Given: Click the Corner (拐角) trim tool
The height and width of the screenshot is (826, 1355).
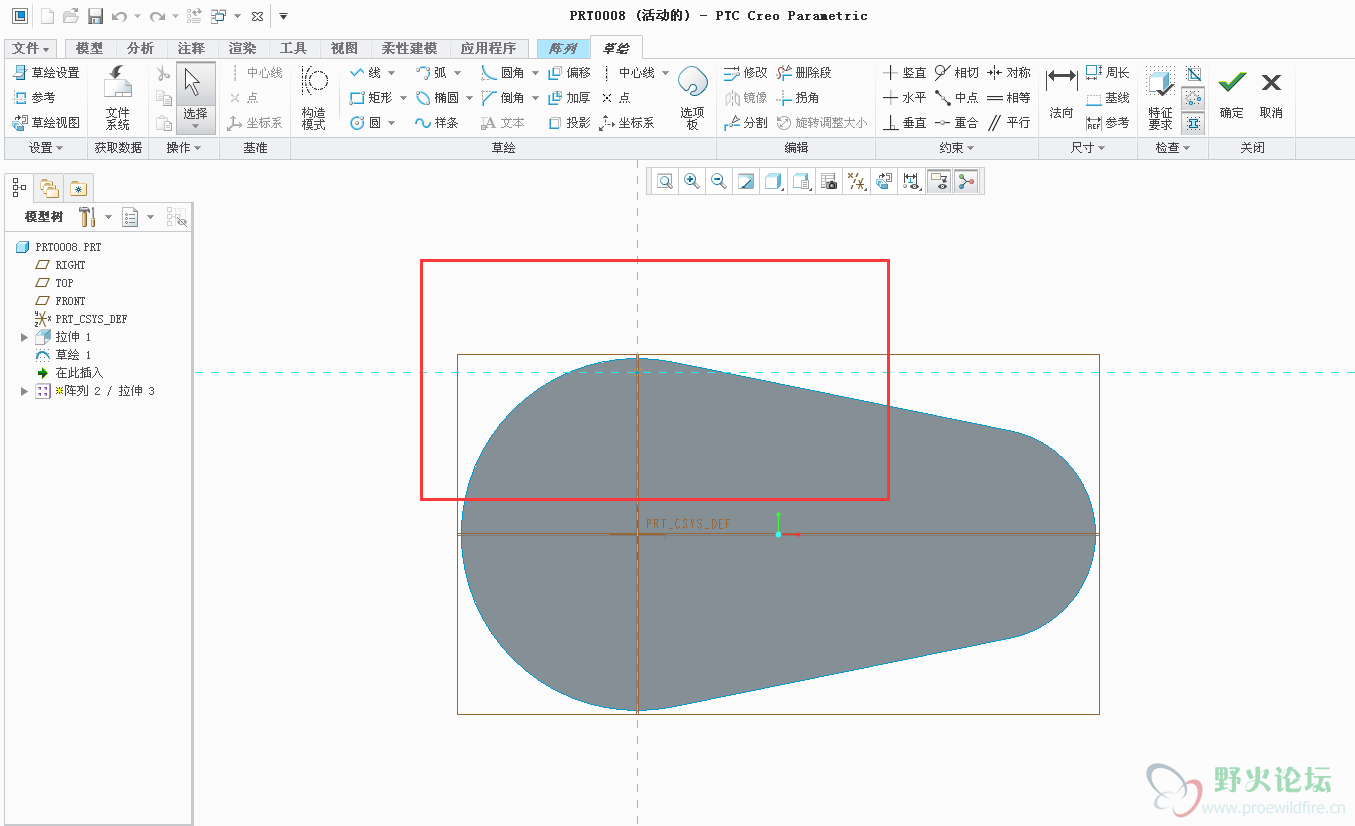Looking at the screenshot, I should click(798, 98).
